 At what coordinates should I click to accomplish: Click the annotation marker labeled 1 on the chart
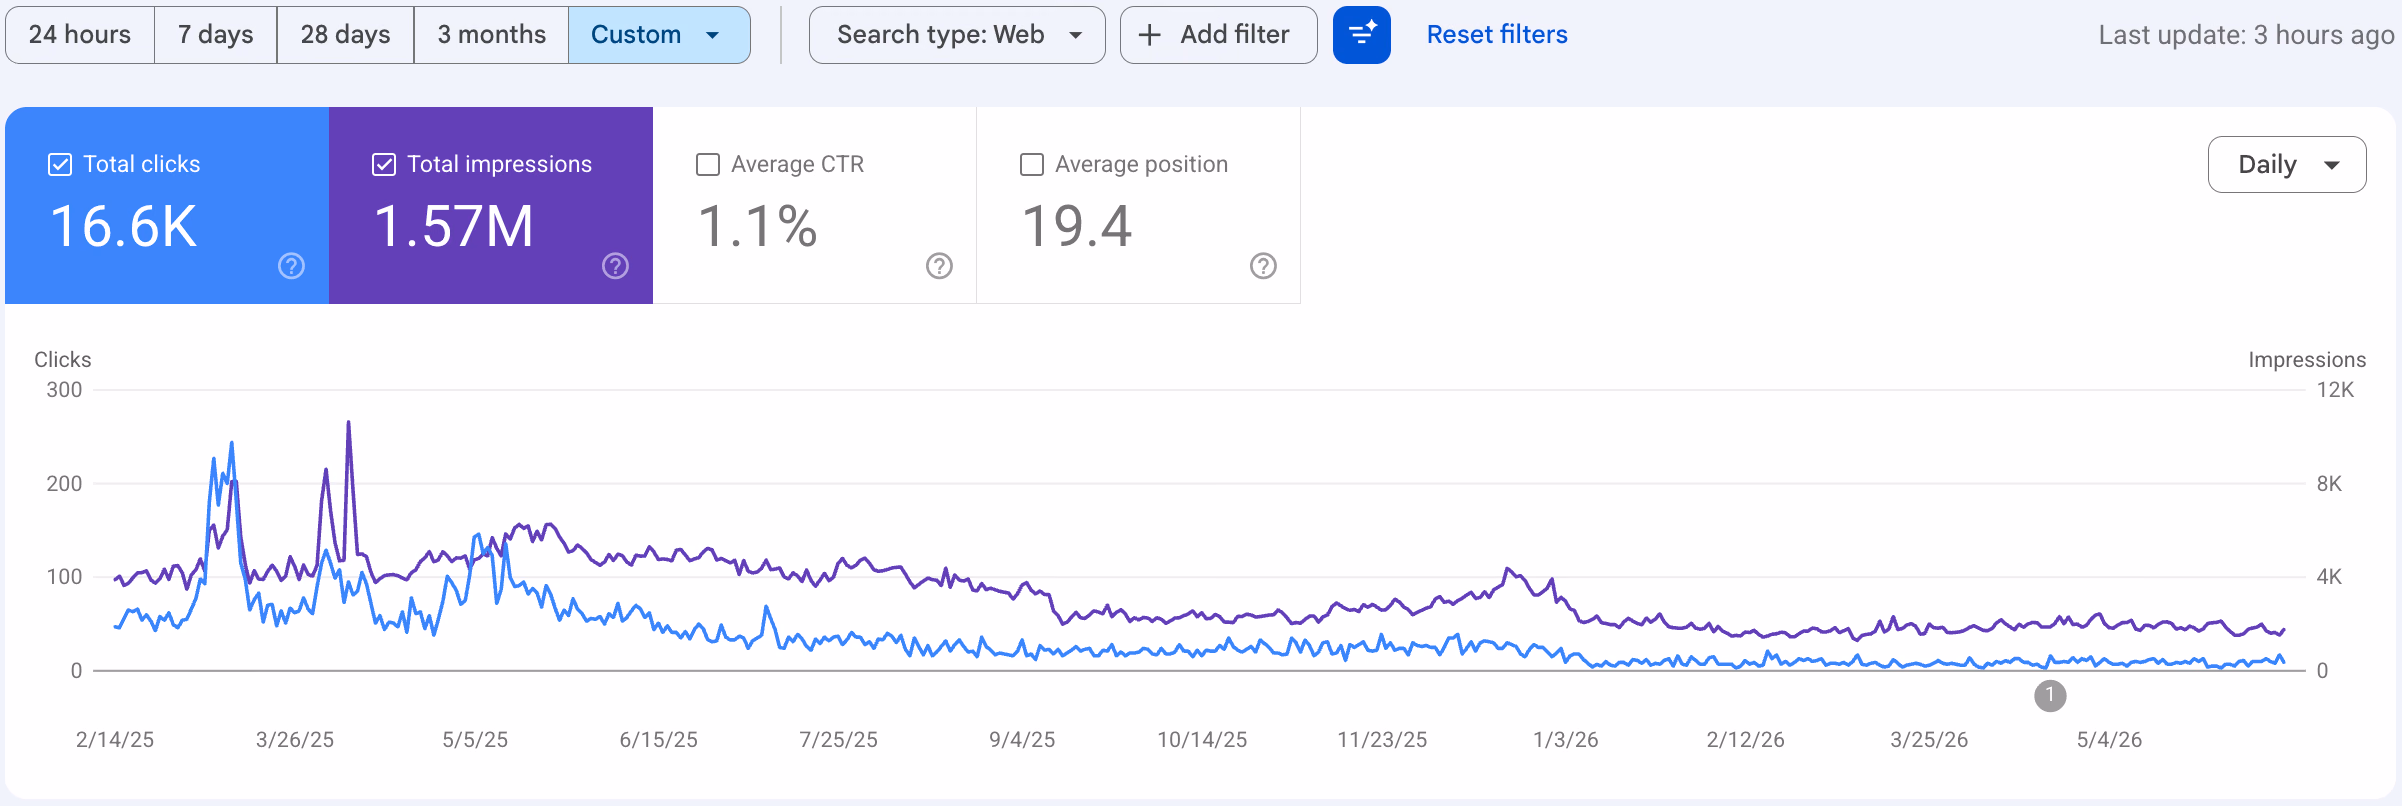2050,695
